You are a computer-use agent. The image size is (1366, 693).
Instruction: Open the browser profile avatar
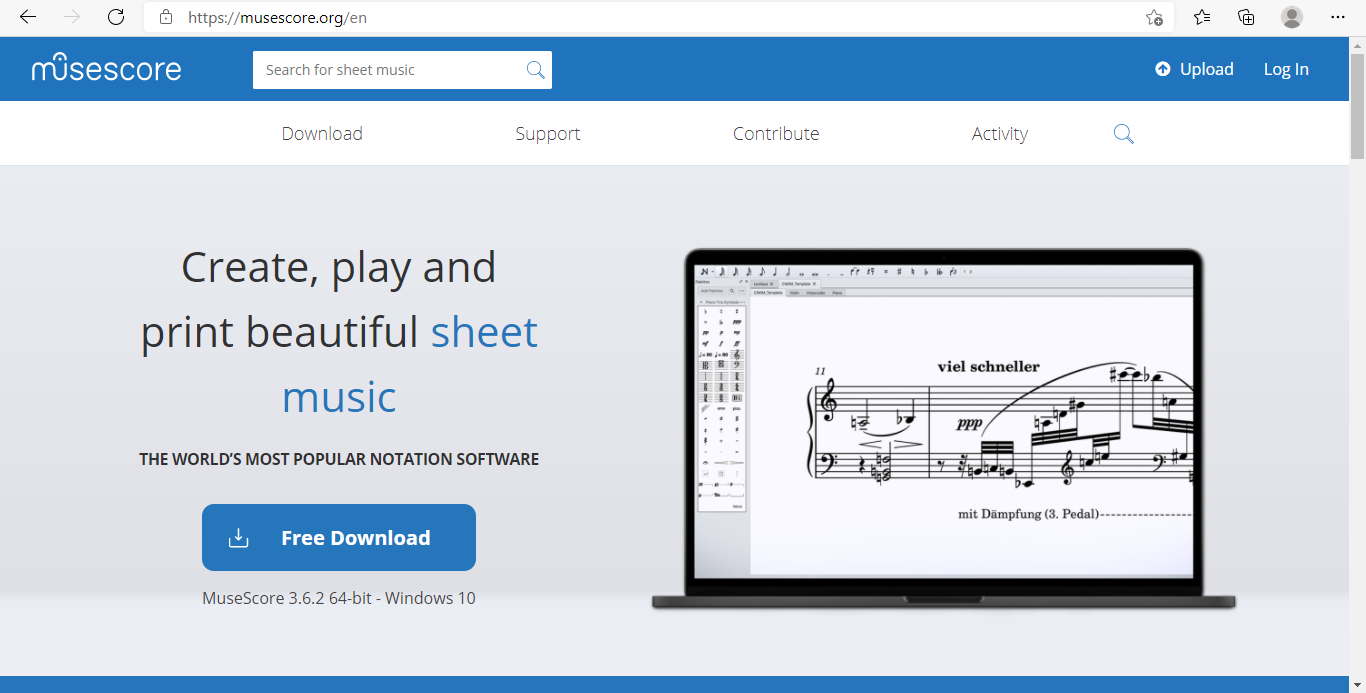coord(1292,17)
